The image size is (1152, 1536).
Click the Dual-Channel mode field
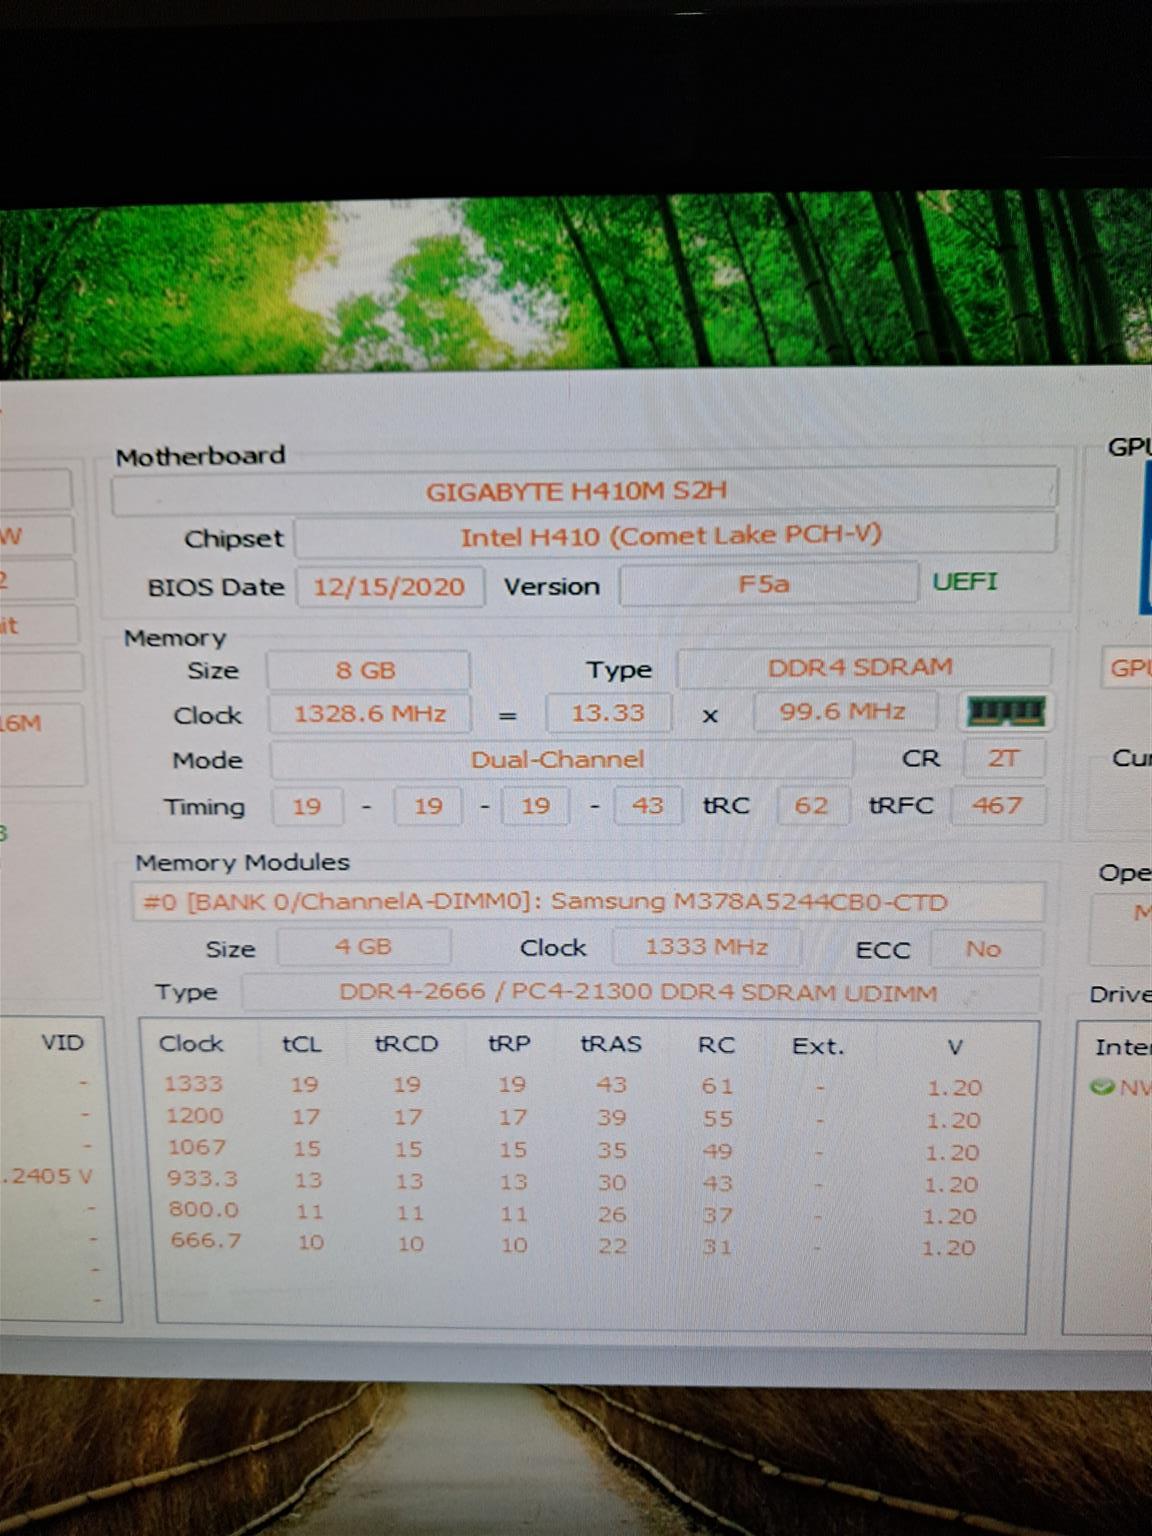coord(559,759)
